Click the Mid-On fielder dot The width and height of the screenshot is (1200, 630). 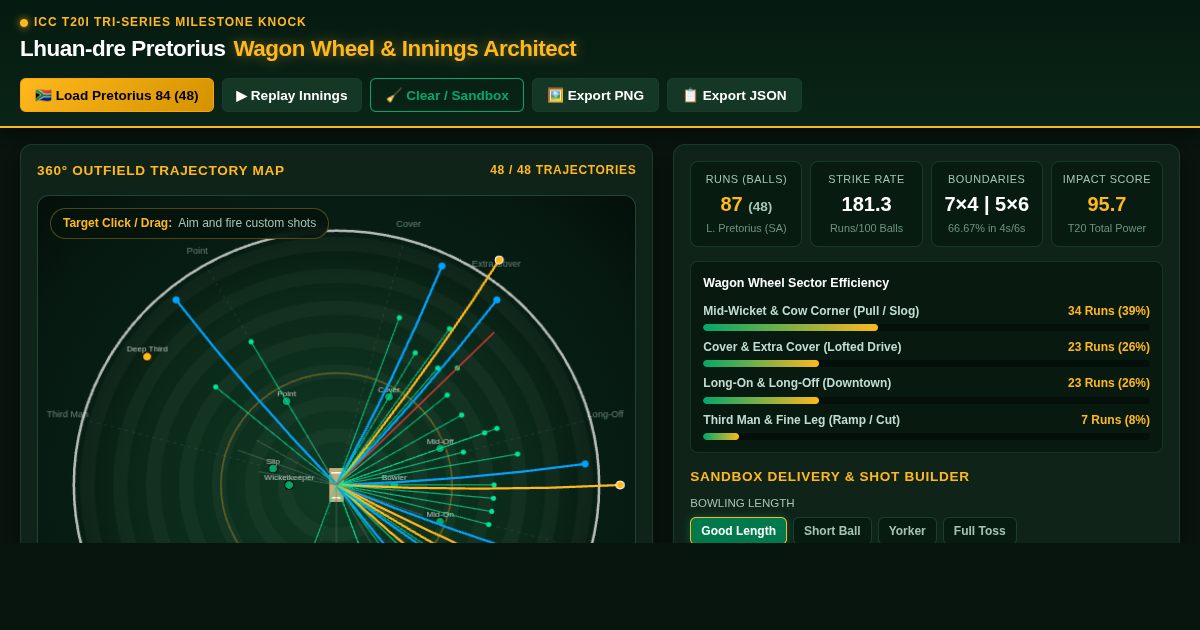(440, 521)
